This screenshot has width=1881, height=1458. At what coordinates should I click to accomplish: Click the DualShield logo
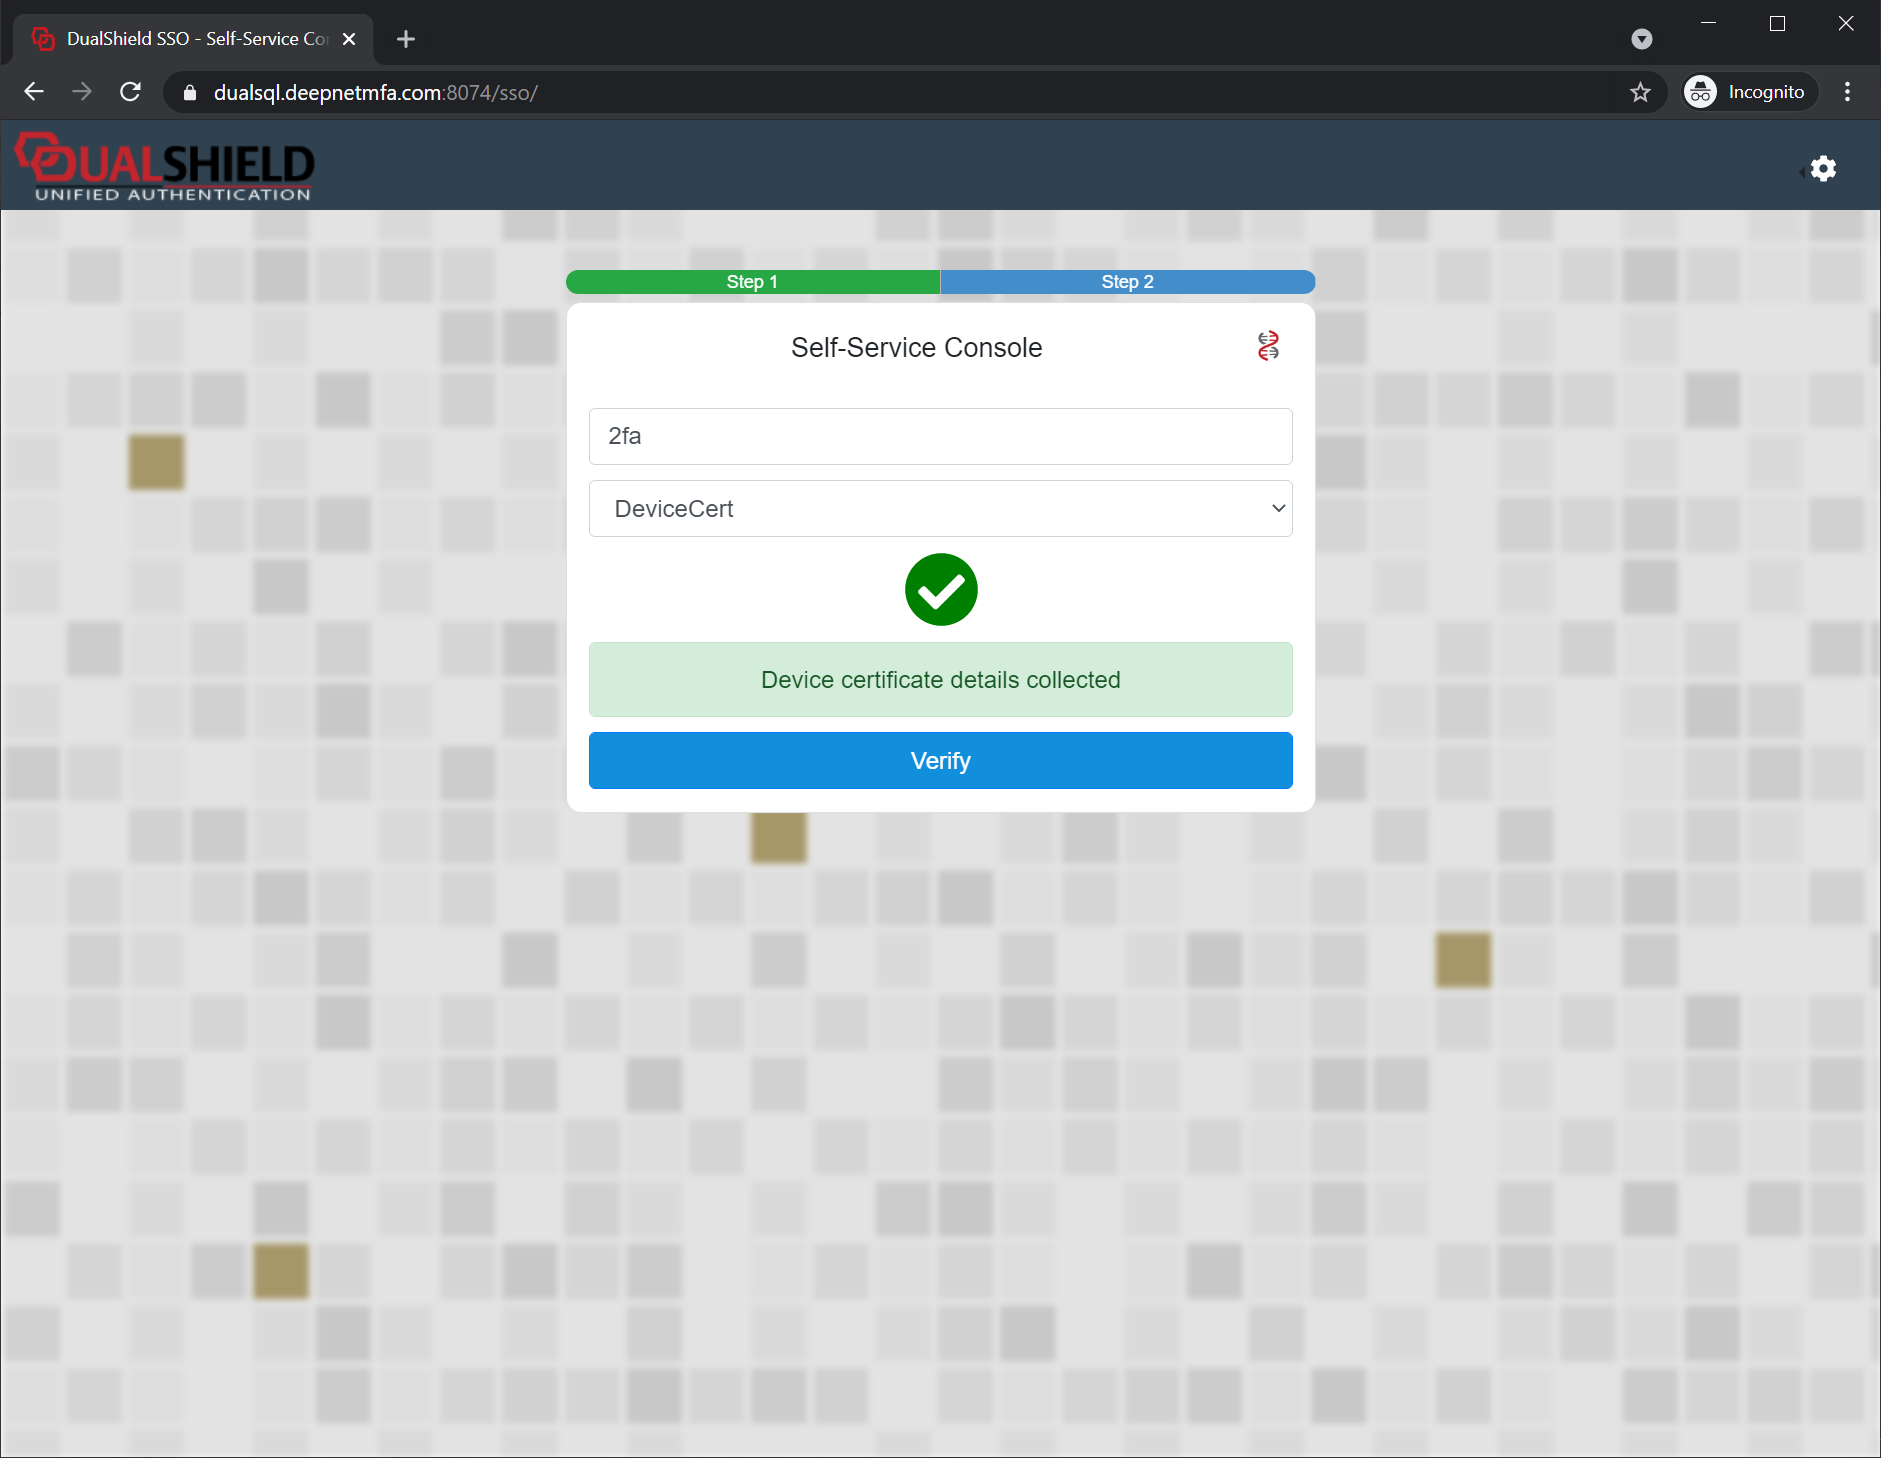click(165, 167)
